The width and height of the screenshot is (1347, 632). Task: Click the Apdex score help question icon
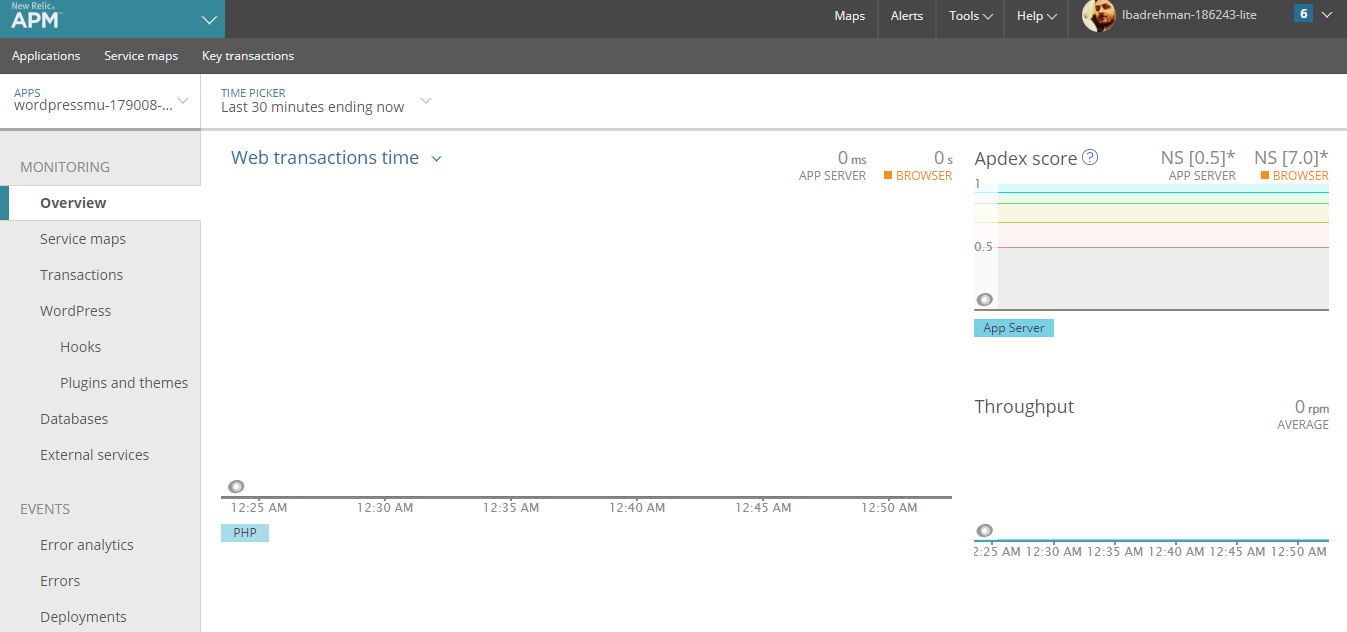pyautogui.click(x=1090, y=157)
